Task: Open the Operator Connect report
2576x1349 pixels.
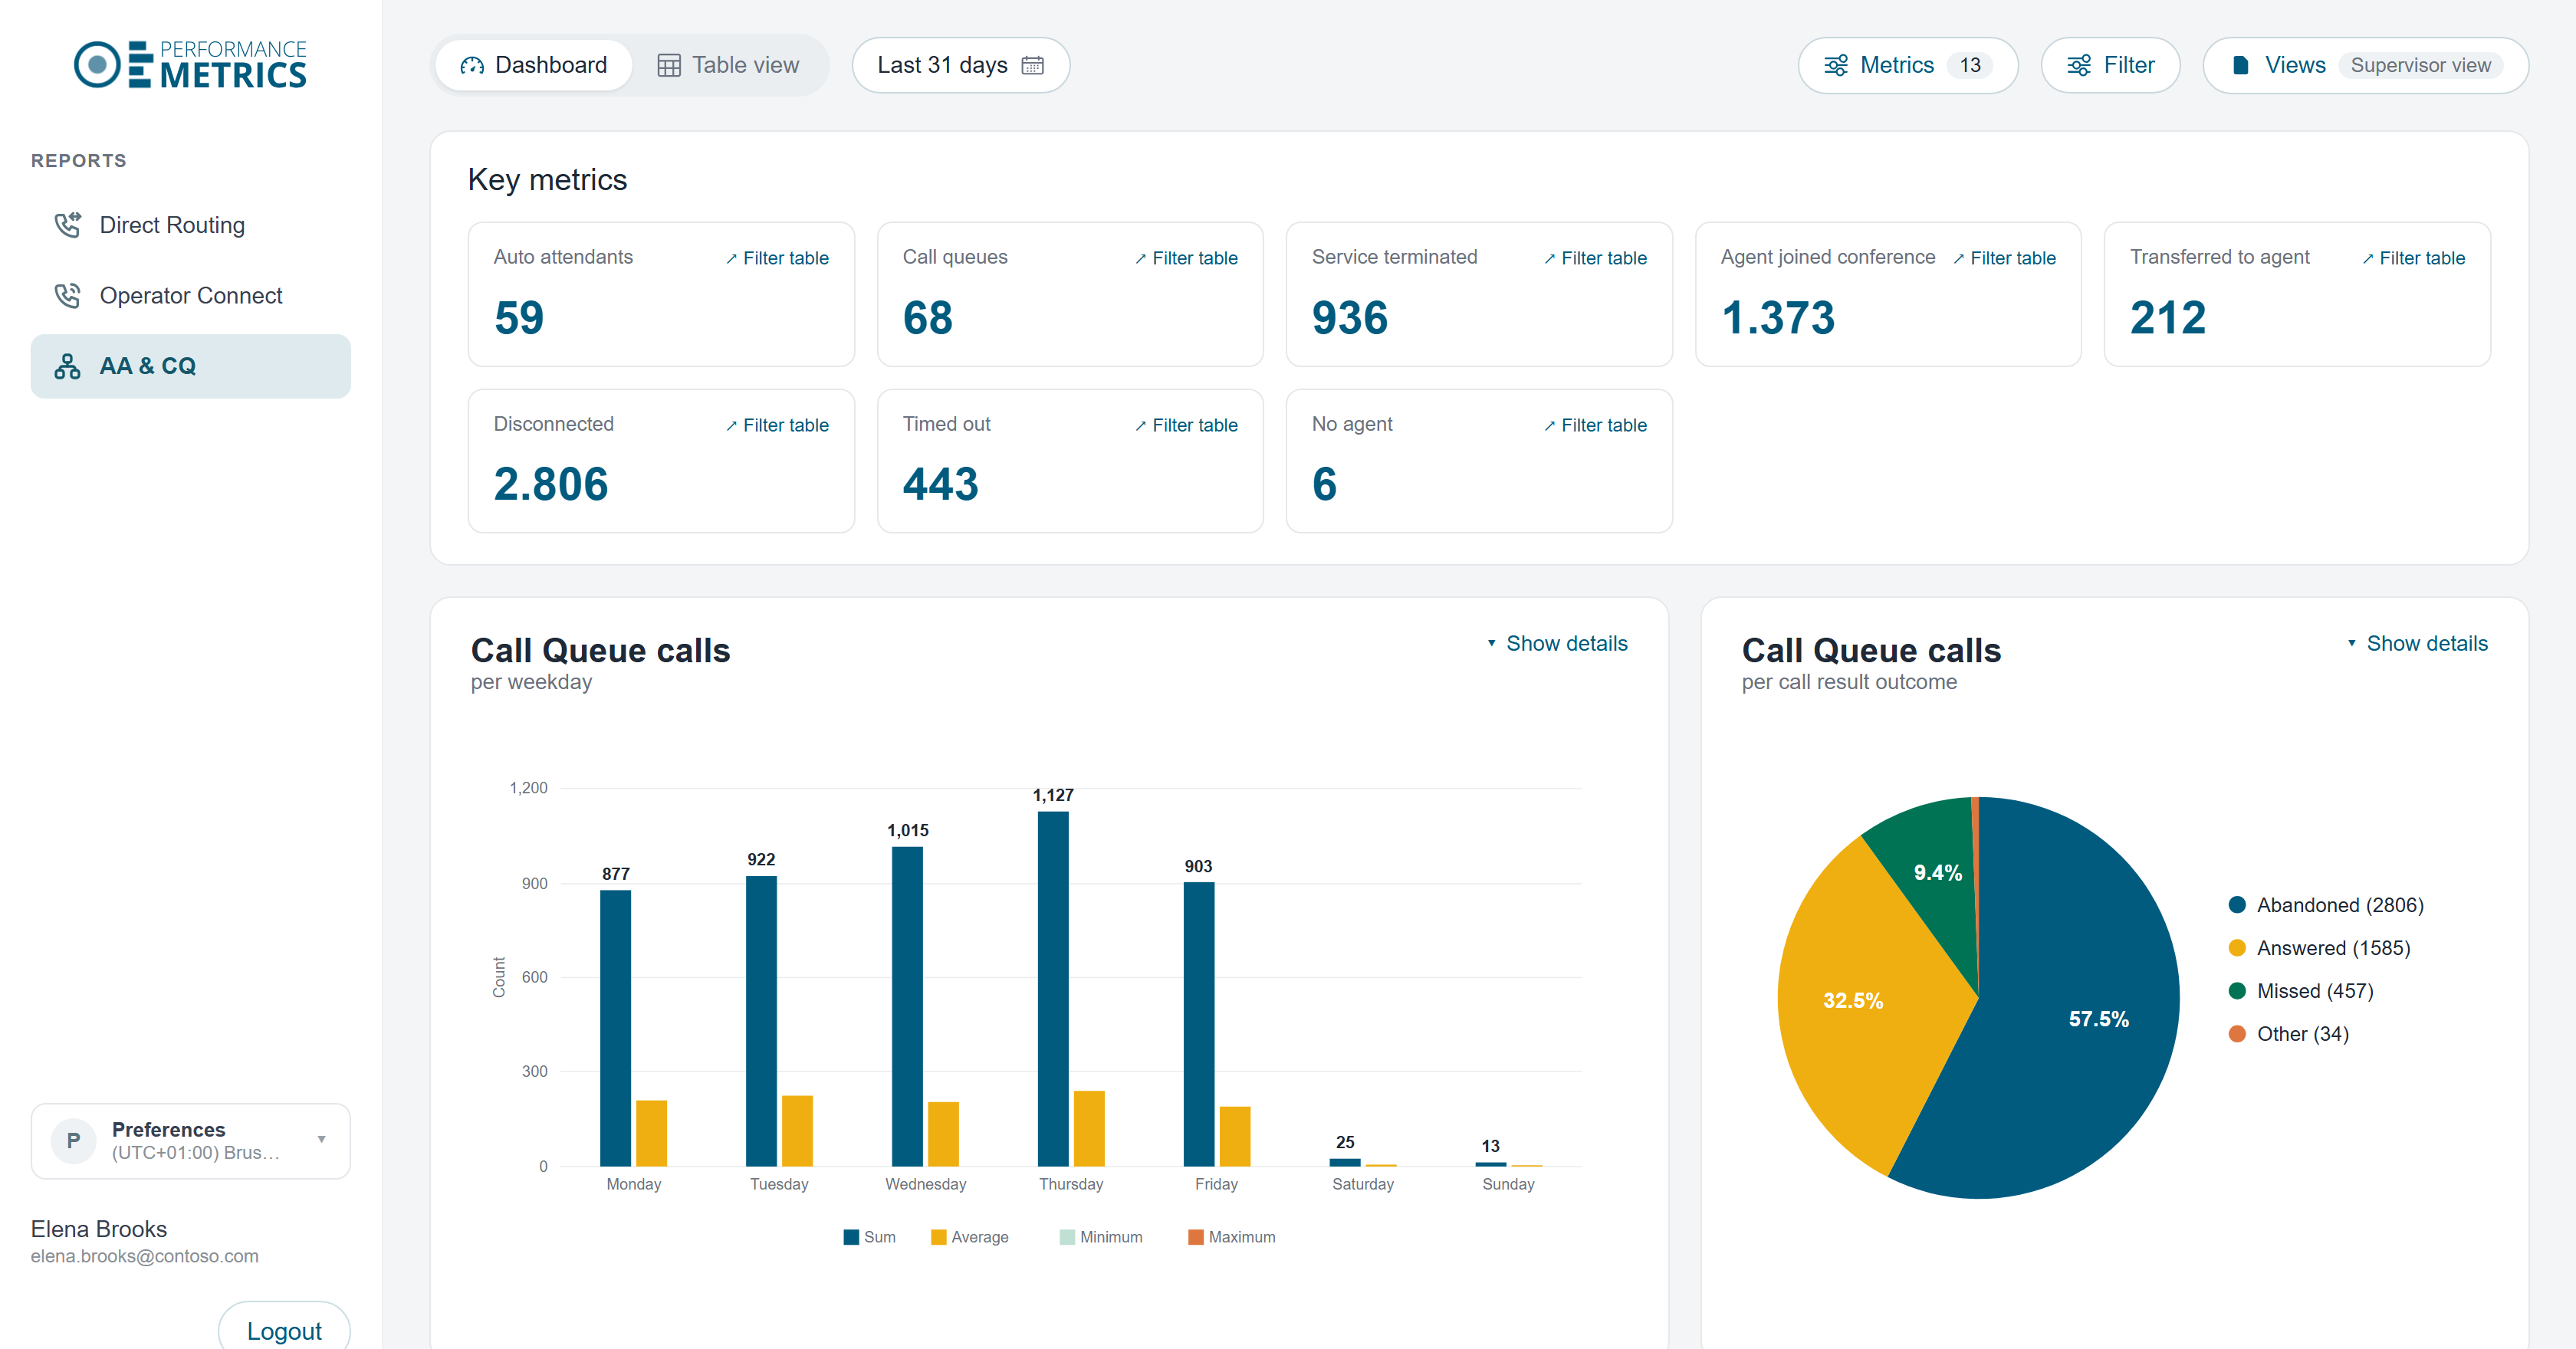Action: coord(190,296)
